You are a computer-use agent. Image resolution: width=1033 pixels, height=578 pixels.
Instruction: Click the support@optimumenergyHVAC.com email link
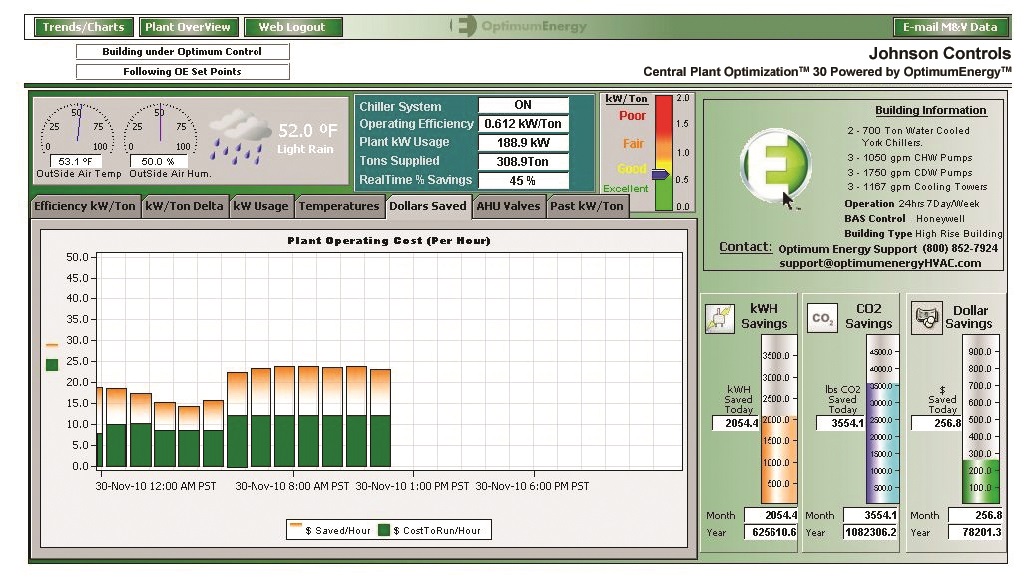click(880, 263)
